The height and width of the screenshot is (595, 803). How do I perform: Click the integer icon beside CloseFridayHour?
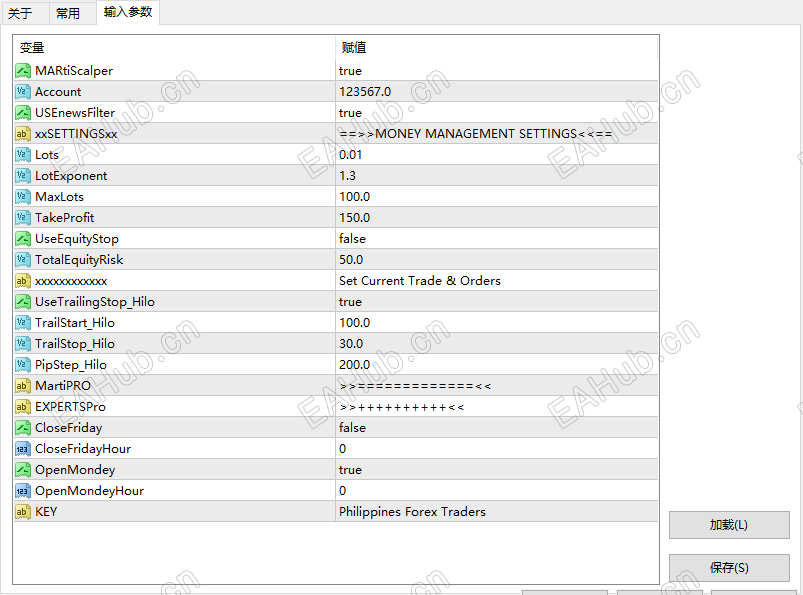(23, 449)
